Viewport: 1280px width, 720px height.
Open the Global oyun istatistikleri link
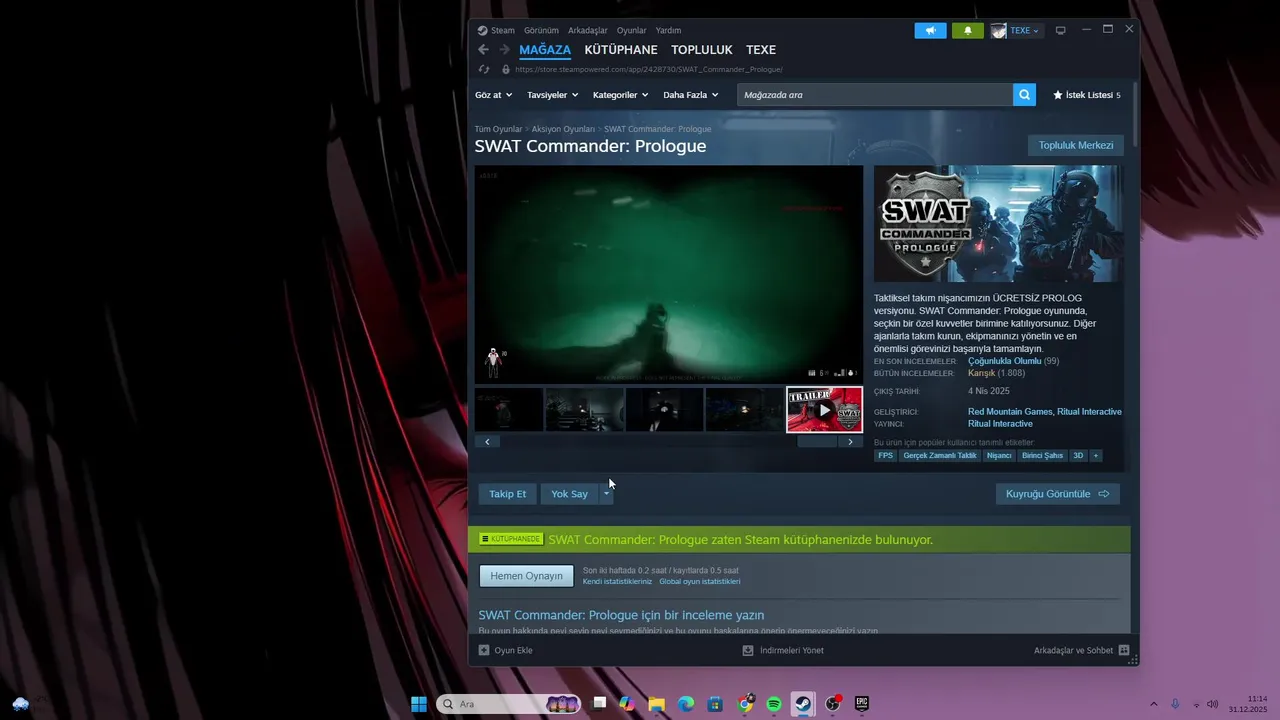tap(700, 581)
